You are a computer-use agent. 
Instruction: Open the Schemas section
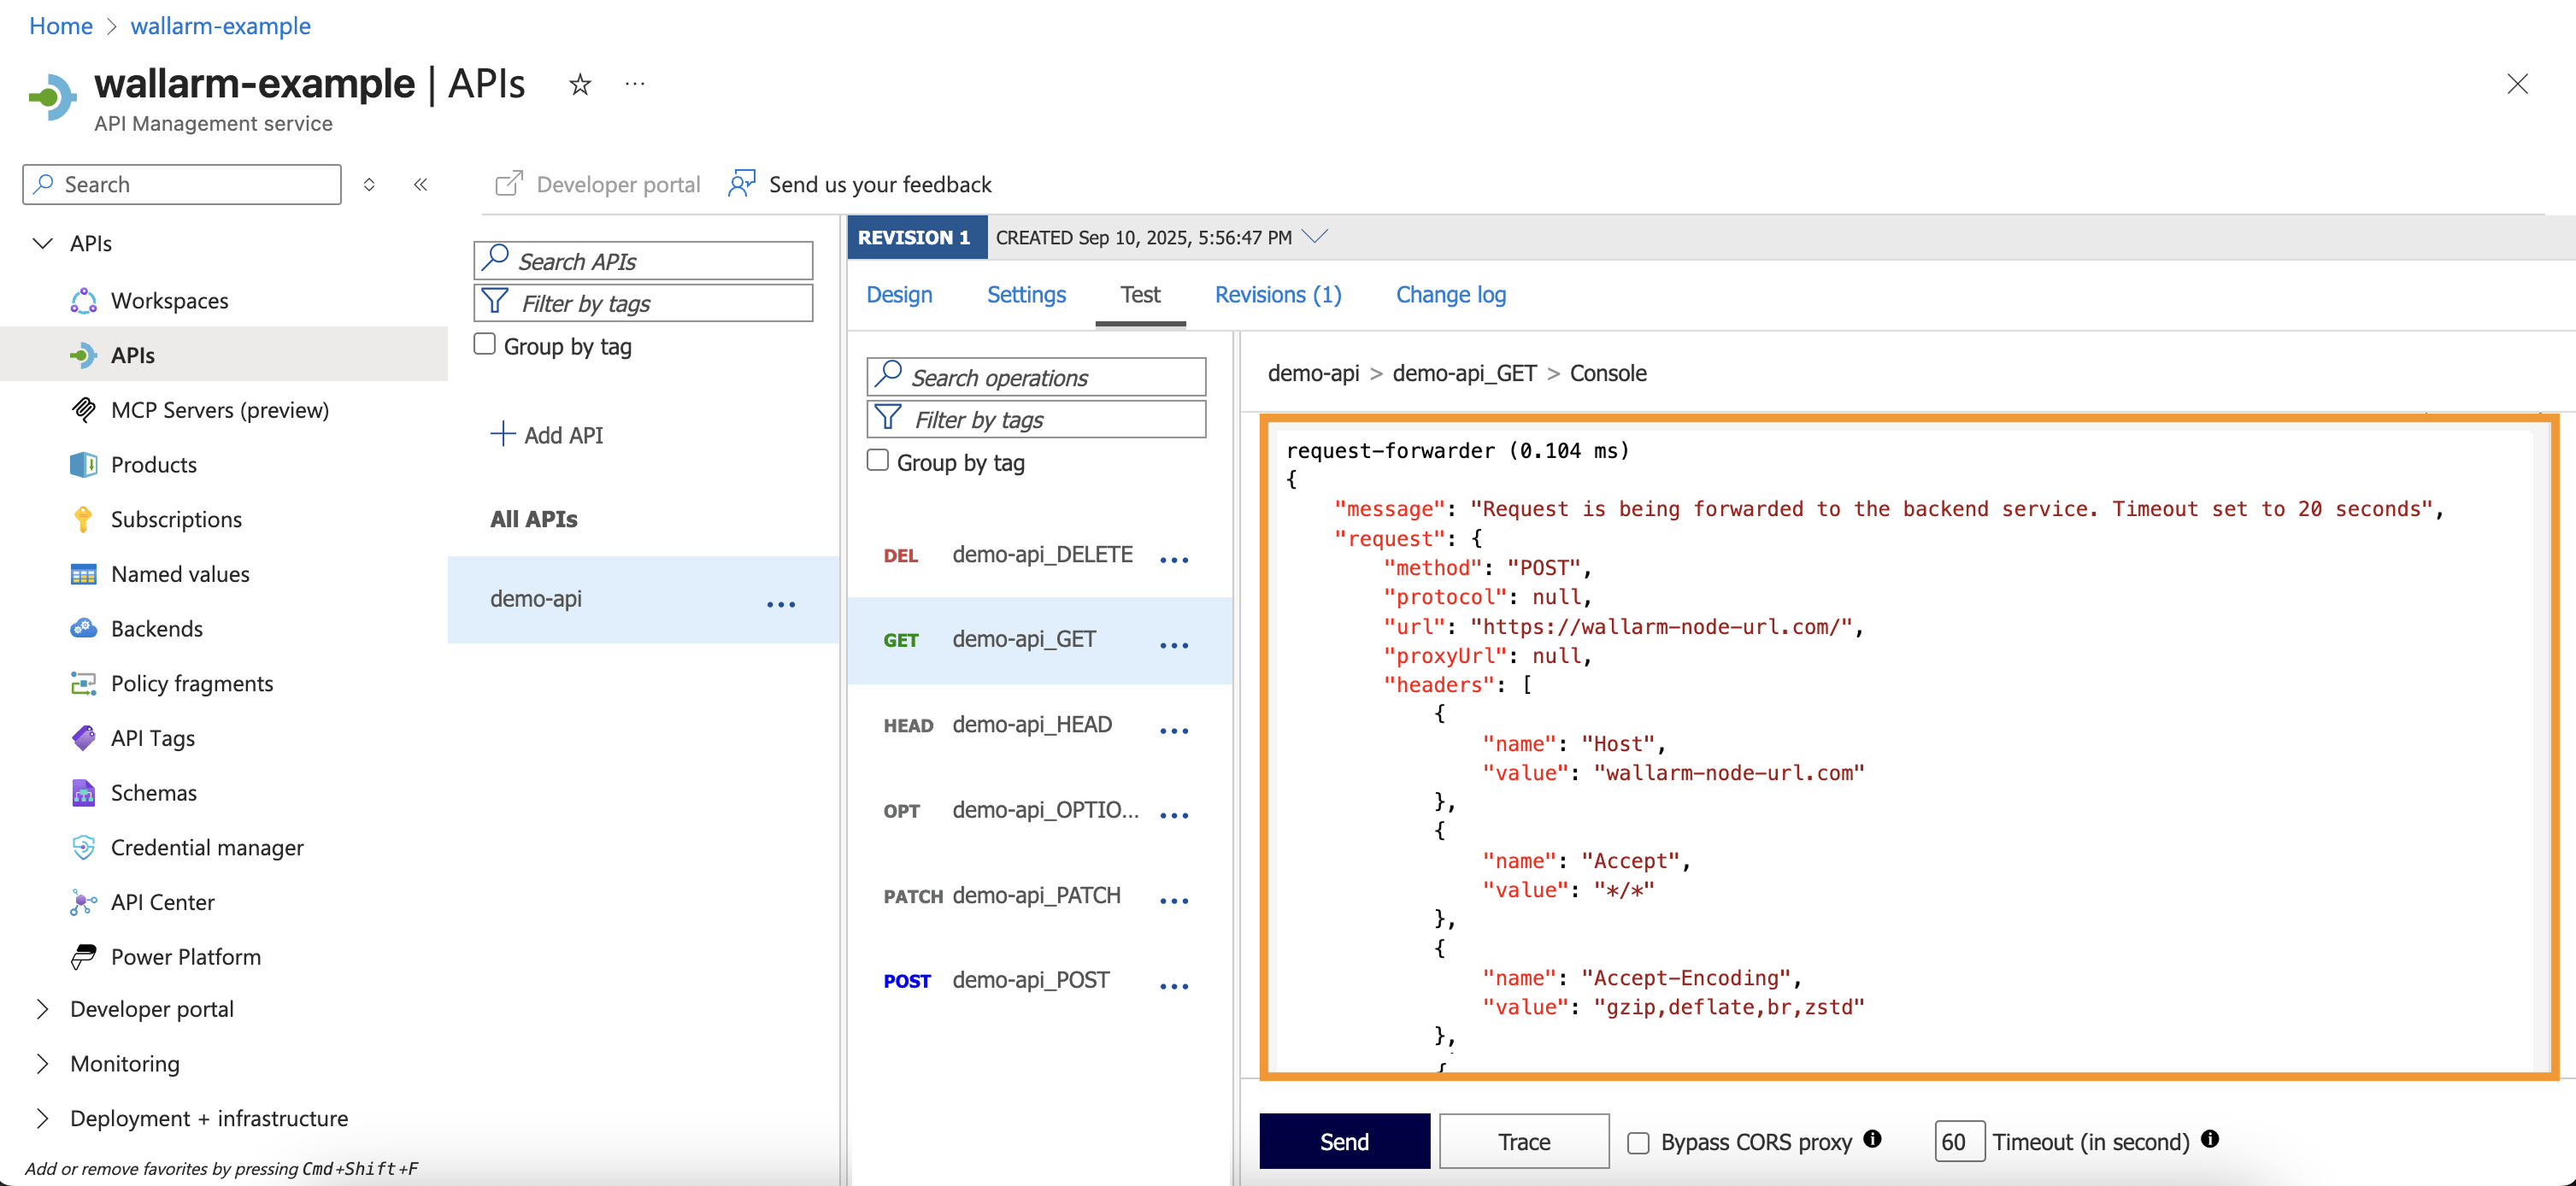tap(154, 792)
